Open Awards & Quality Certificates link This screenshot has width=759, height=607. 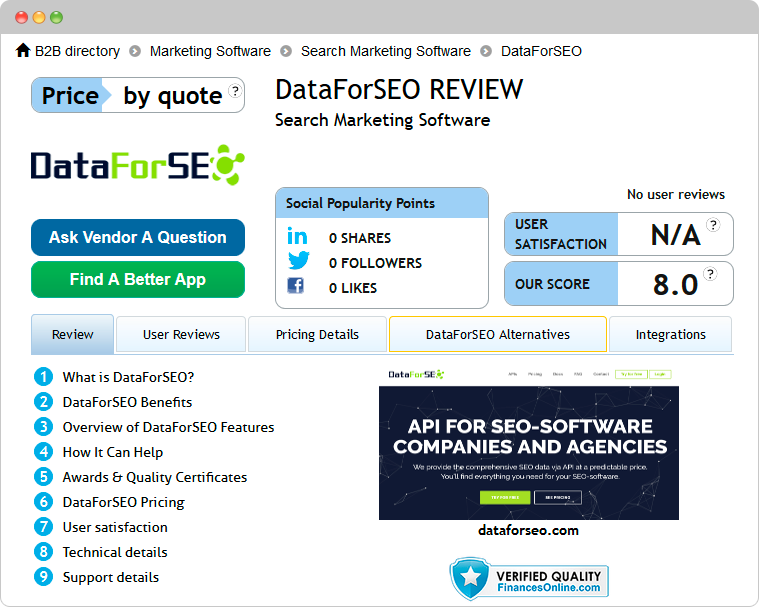[x=155, y=477]
